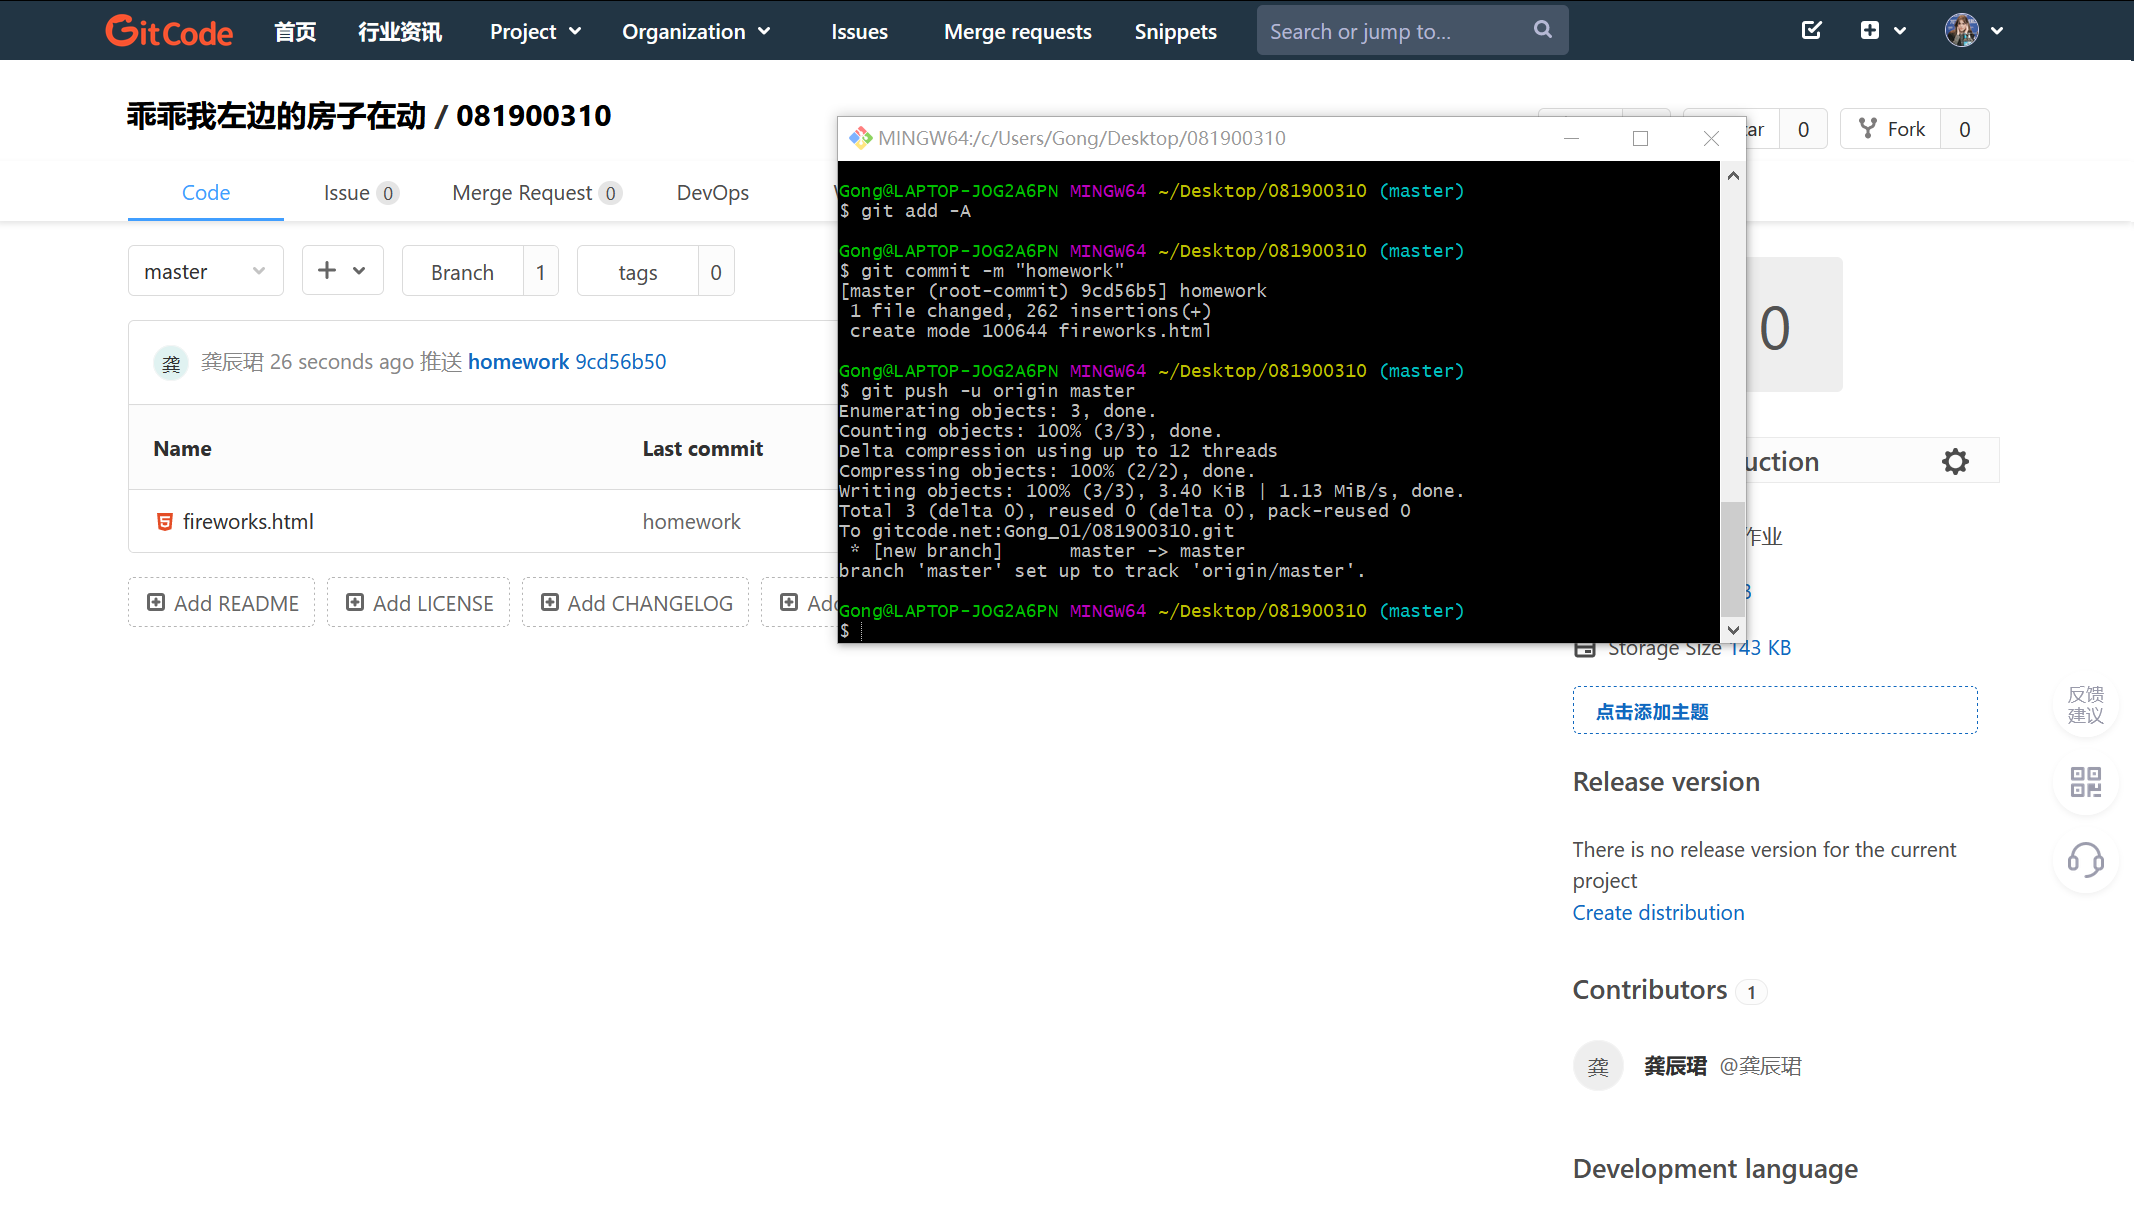Switch to the Merge Request tab
This screenshot has height=1211, width=2134.
point(536,192)
